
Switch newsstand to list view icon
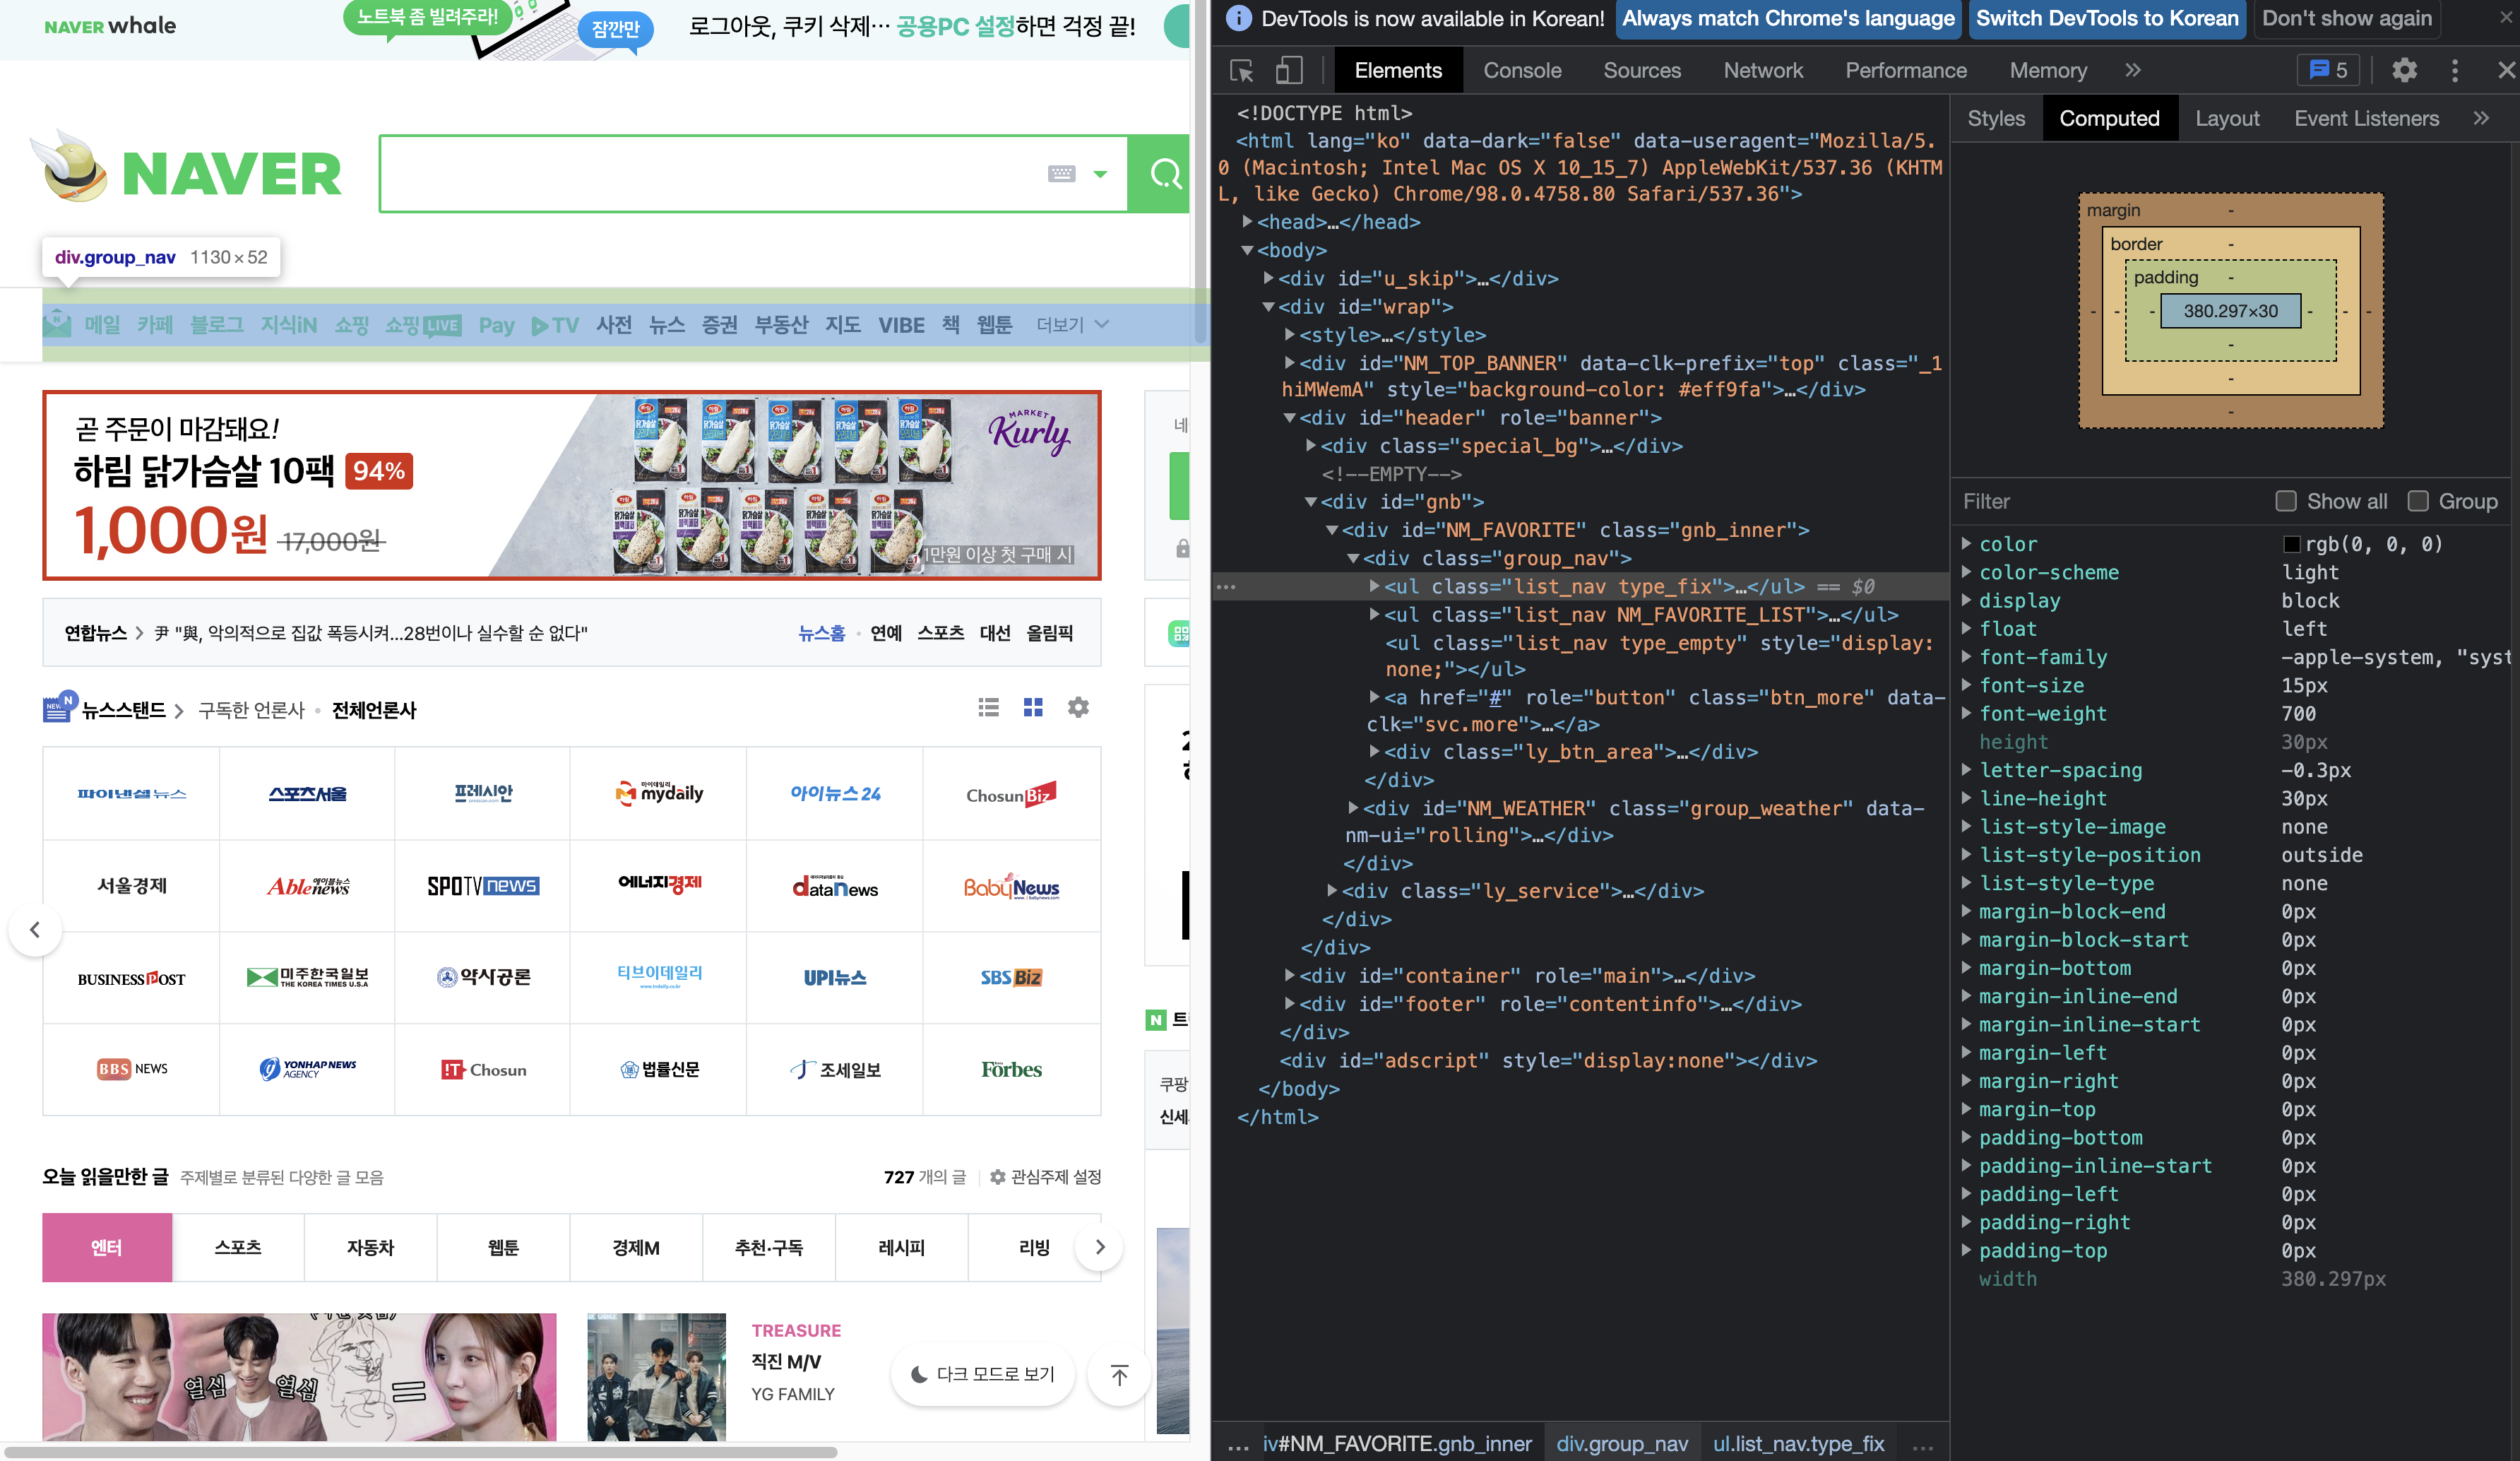pos(988,708)
